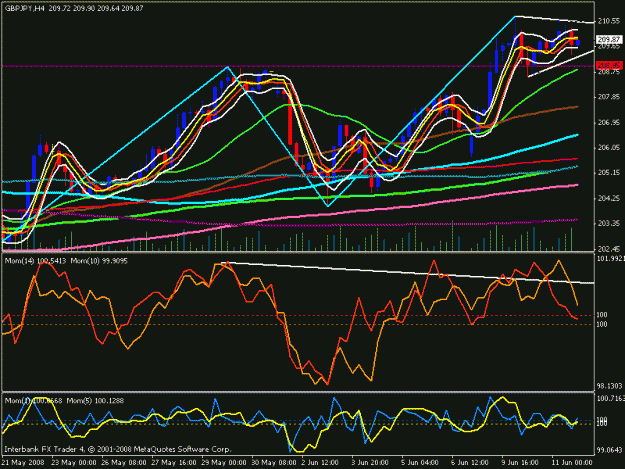The image size is (625, 469).
Task: Click the red 208.95 price level tag
Action: click(x=609, y=65)
